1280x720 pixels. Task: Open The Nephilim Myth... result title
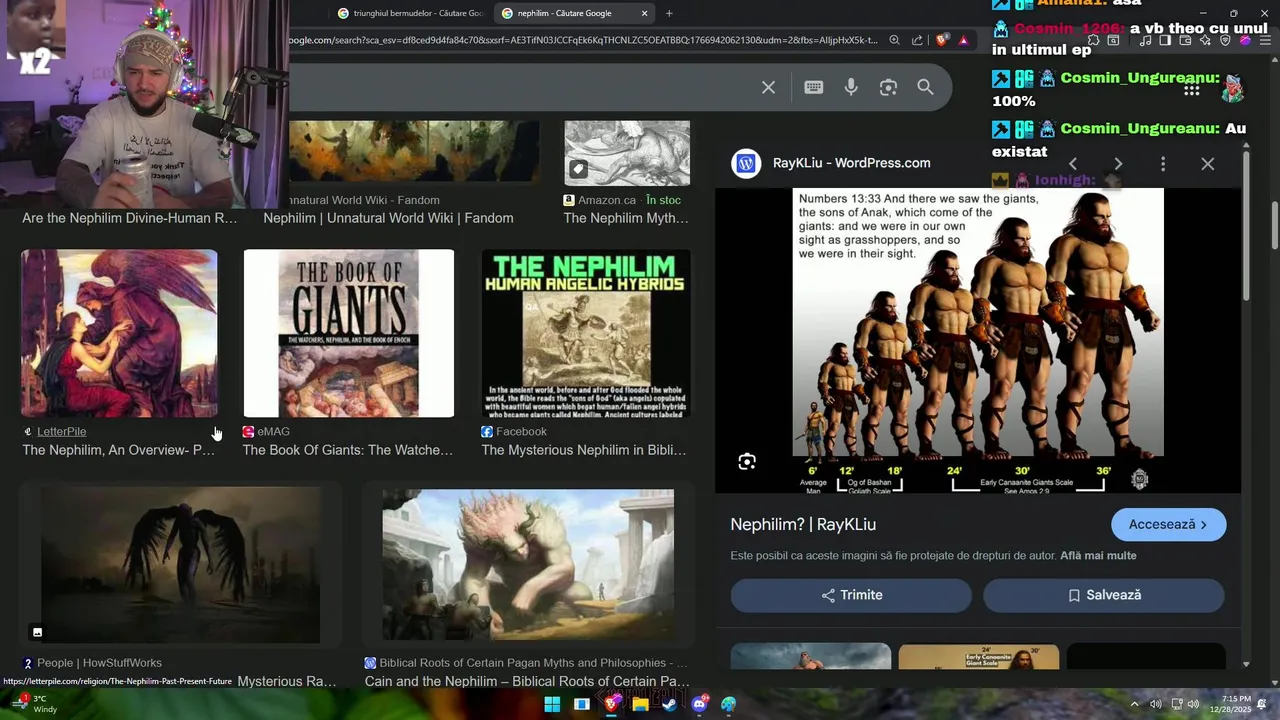[x=626, y=219]
